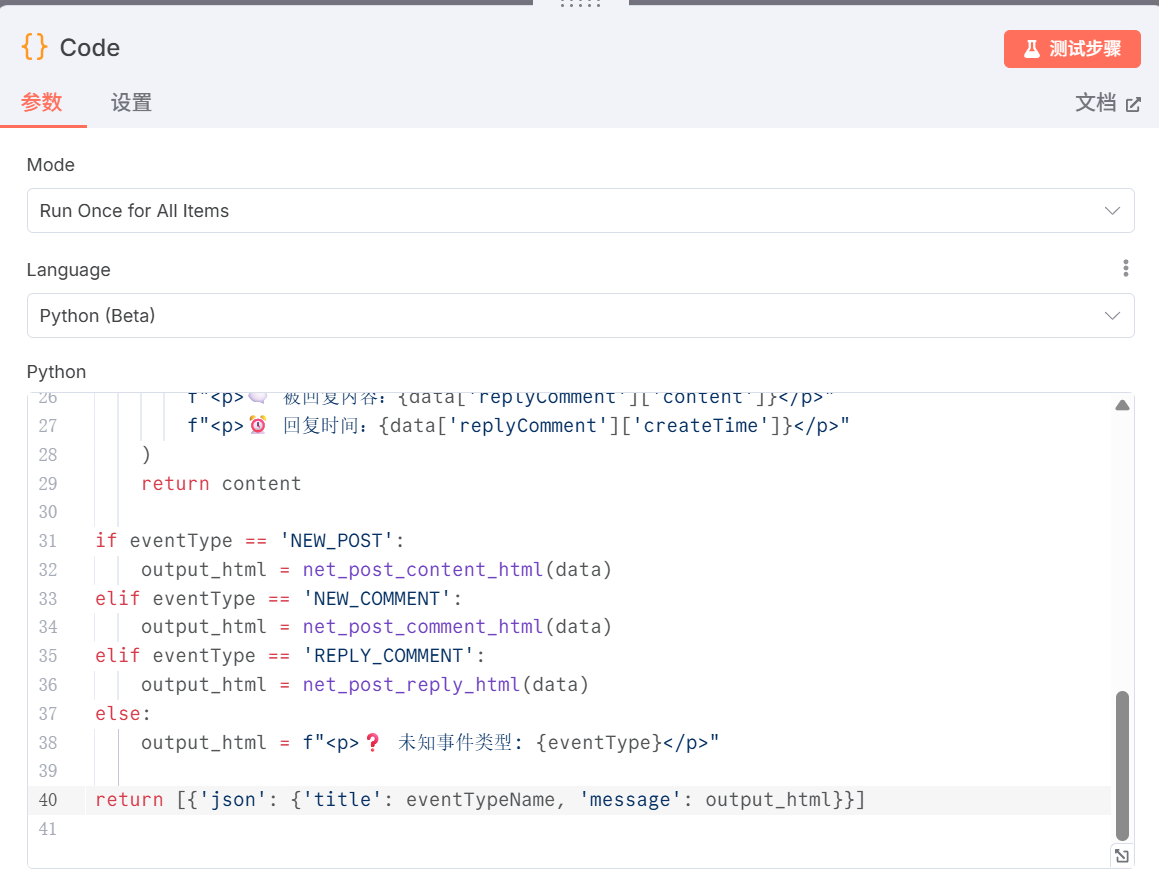Click the Code node title text
This screenshot has height=869, width=1159.
[x=90, y=48]
